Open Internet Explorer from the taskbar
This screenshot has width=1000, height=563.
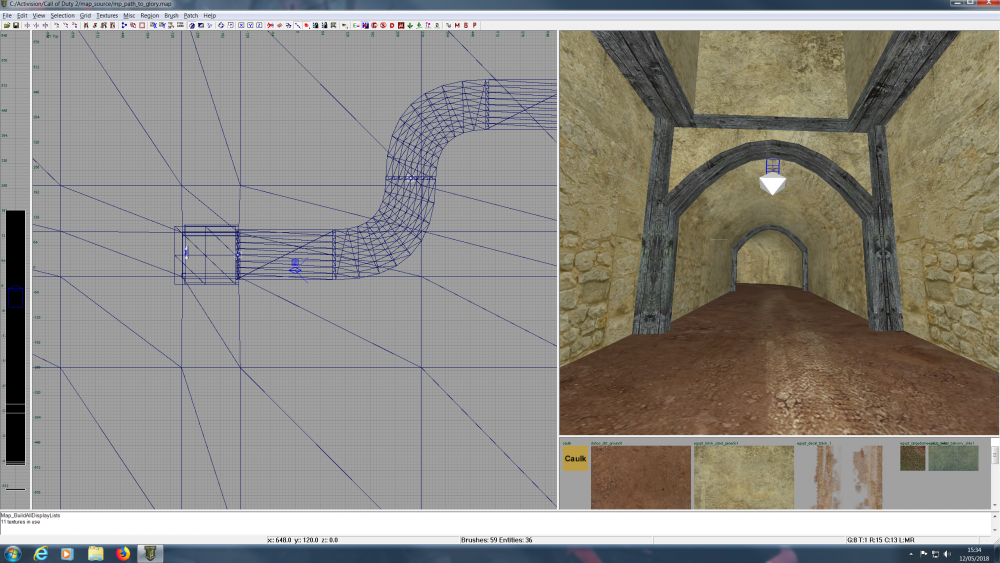coord(41,553)
